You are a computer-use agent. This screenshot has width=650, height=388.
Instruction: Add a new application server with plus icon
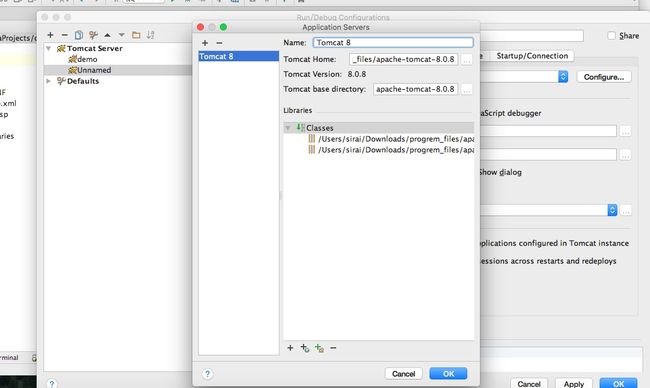(205, 43)
